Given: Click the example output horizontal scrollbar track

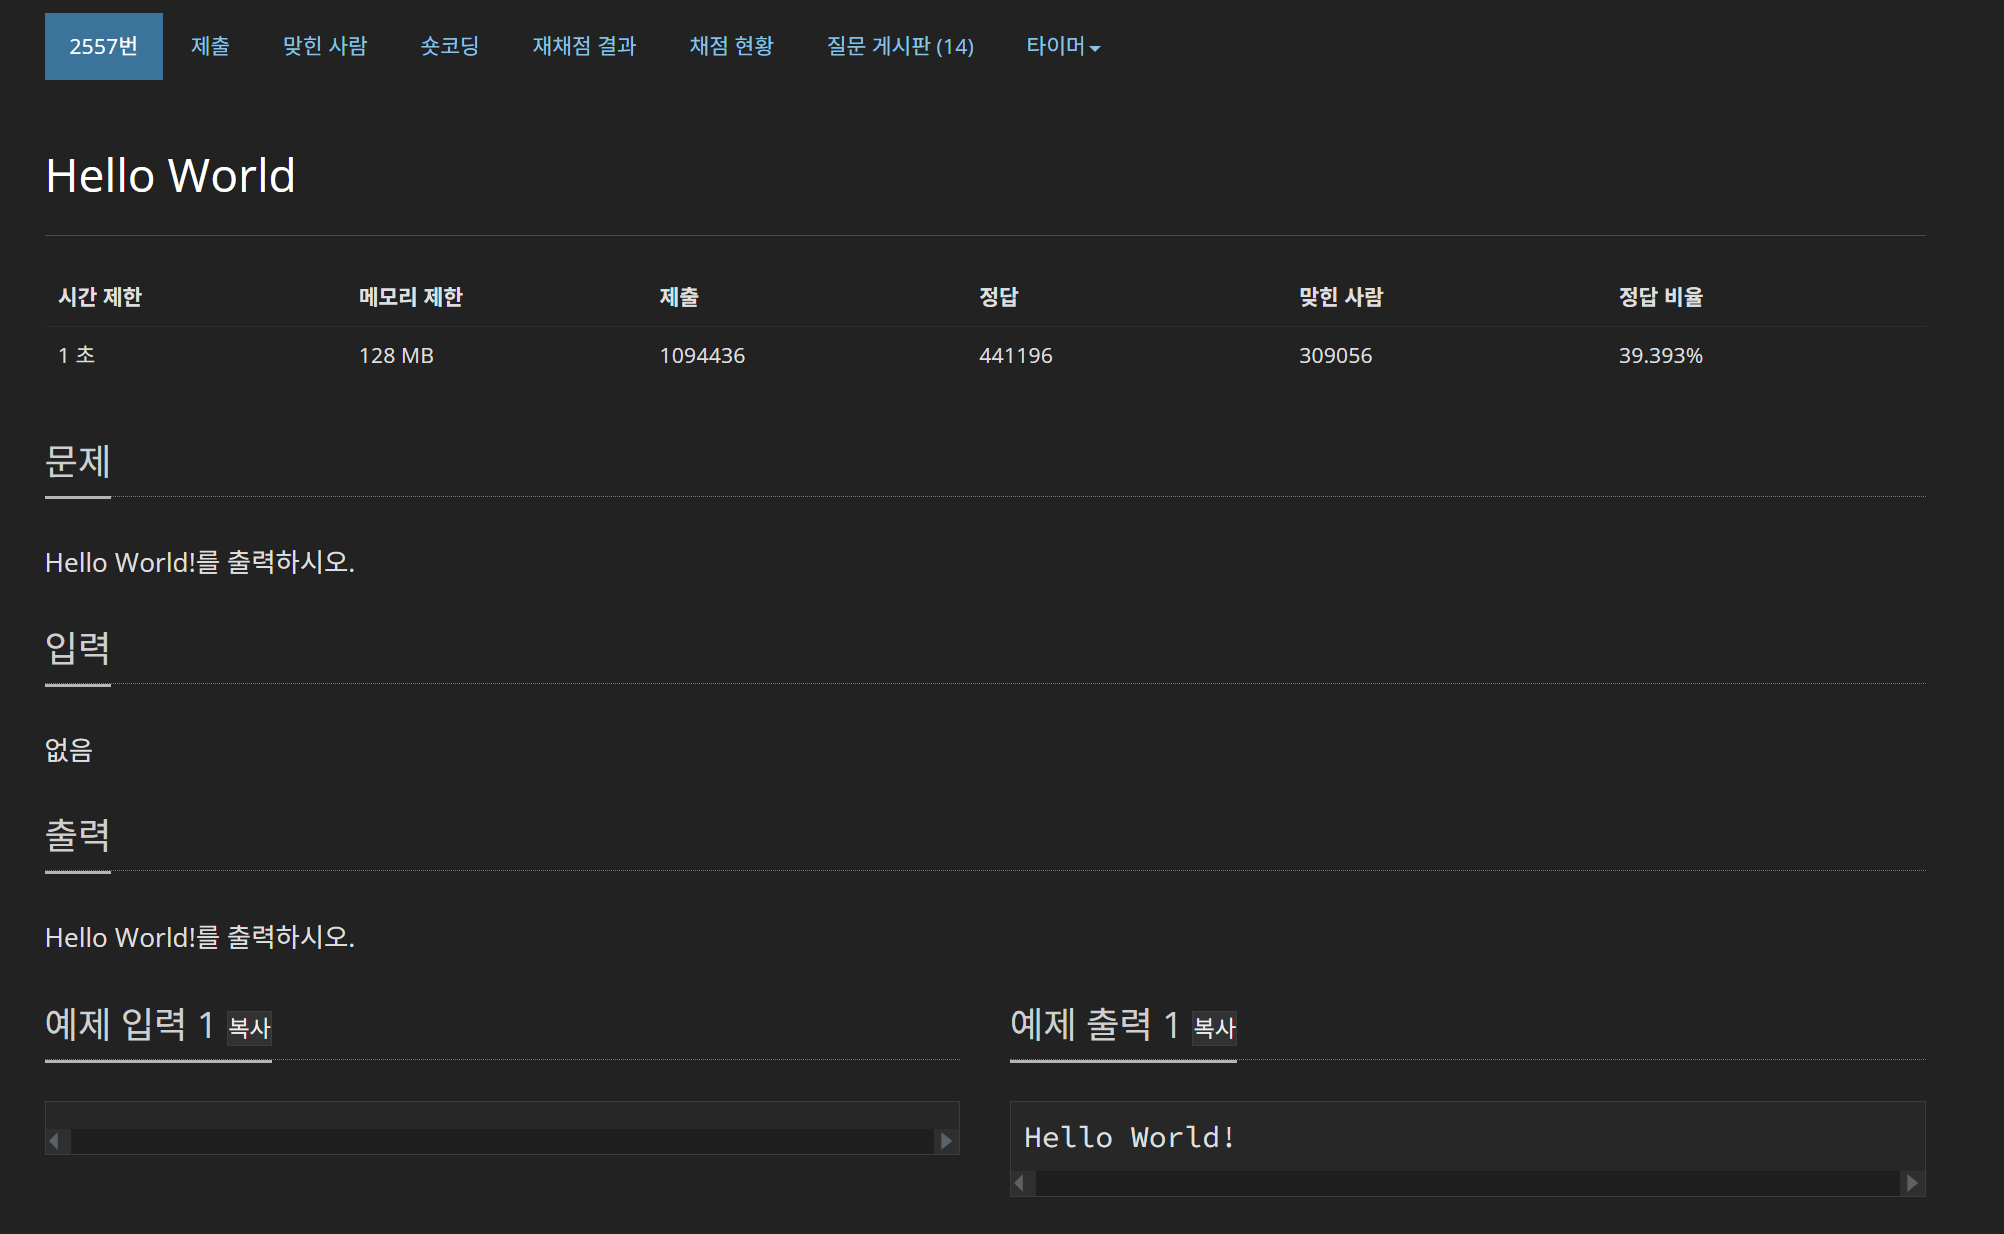Looking at the screenshot, I should 1466,1183.
